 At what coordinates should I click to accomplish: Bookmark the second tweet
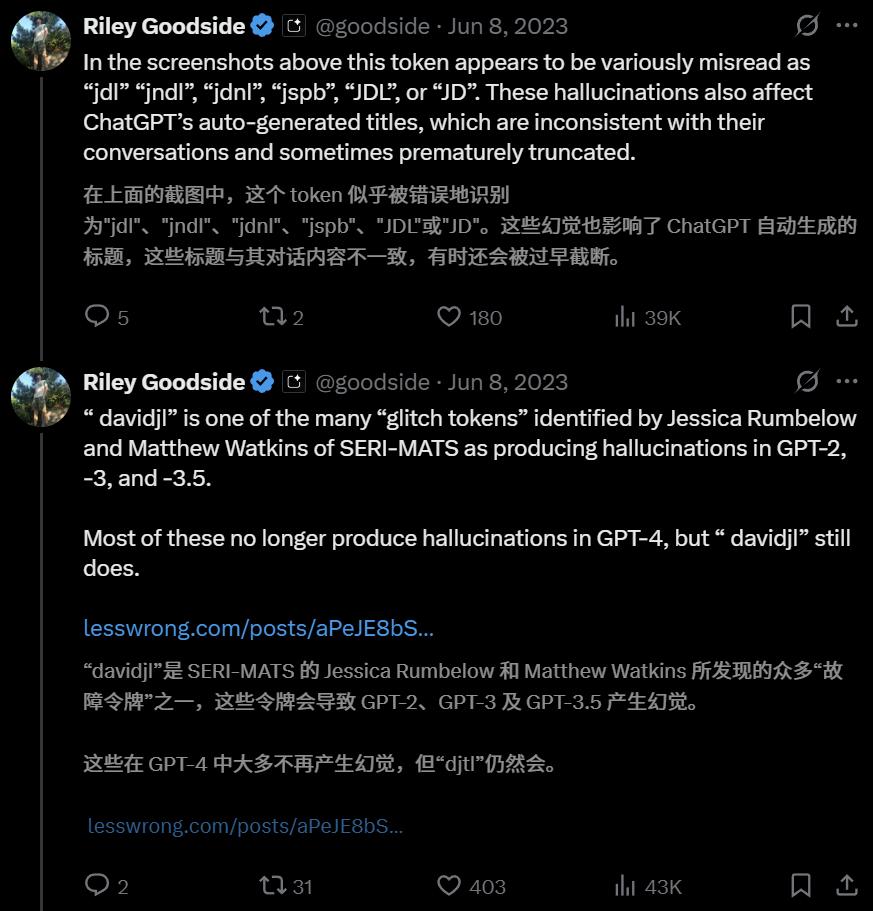(x=800, y=886)
